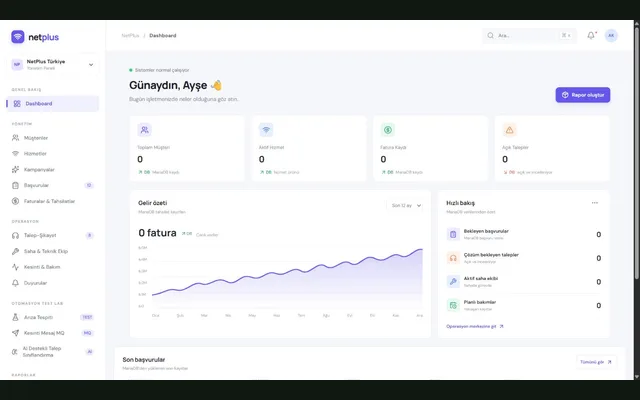Click the Talep-Şikayet headset sidebar icon

tap(16, 236)
